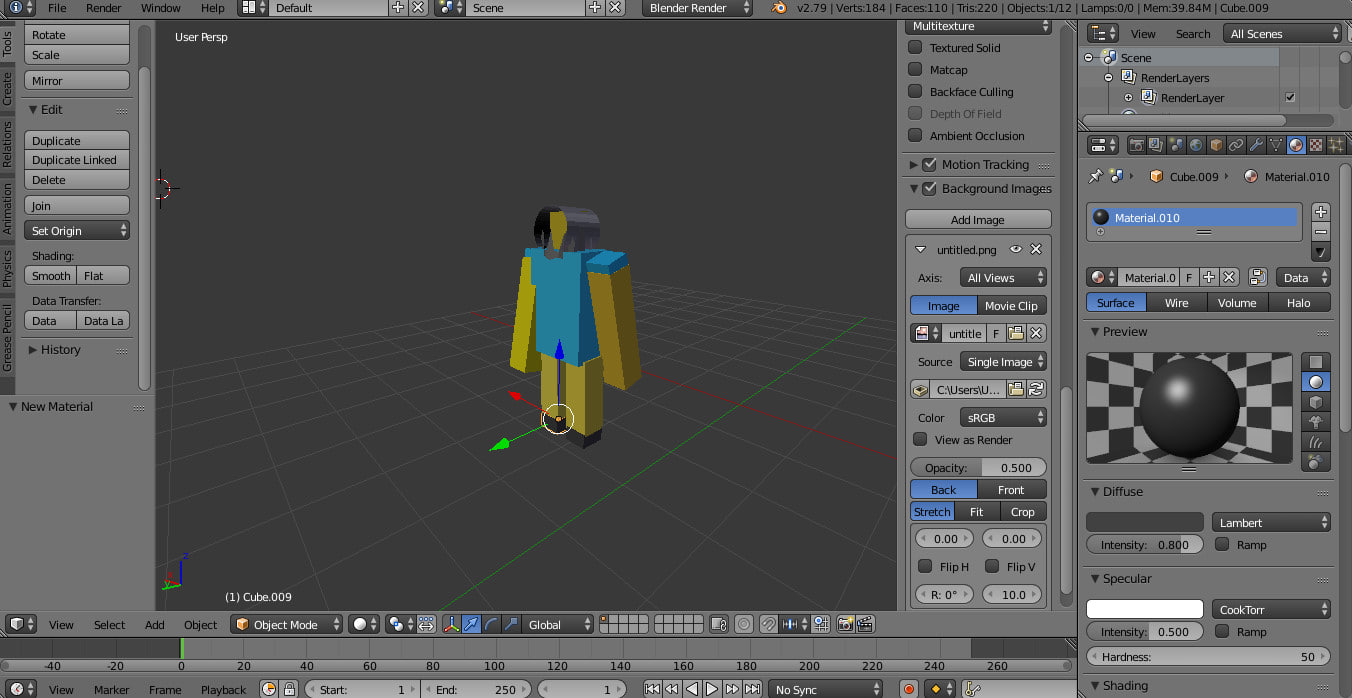Enable the Flip H checkbox
This screenshot has height=698, width=1352.
(925, 566)
